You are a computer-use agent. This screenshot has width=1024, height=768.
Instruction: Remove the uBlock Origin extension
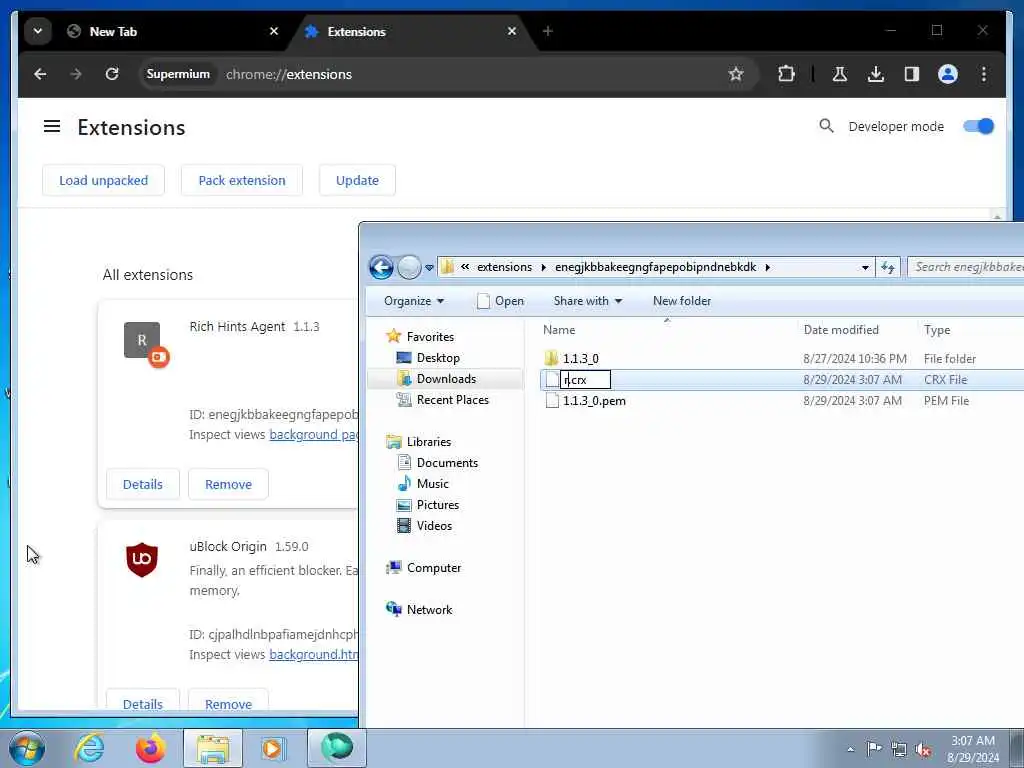229,704
